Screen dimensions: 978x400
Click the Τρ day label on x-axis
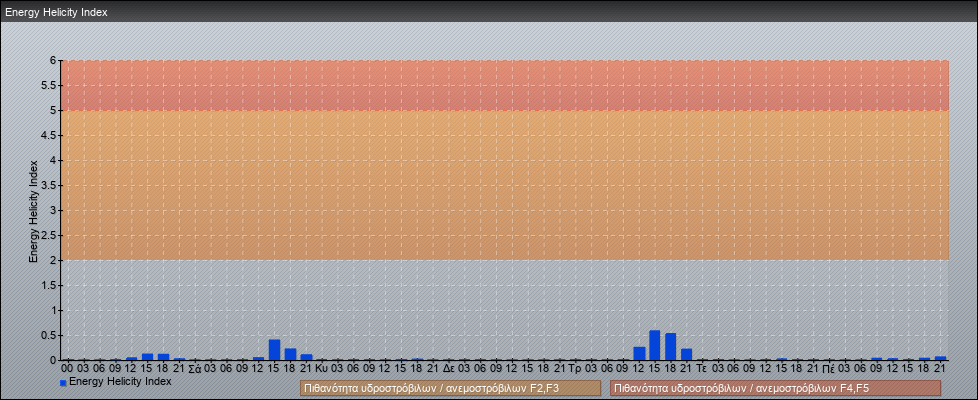tap(575, 368)
